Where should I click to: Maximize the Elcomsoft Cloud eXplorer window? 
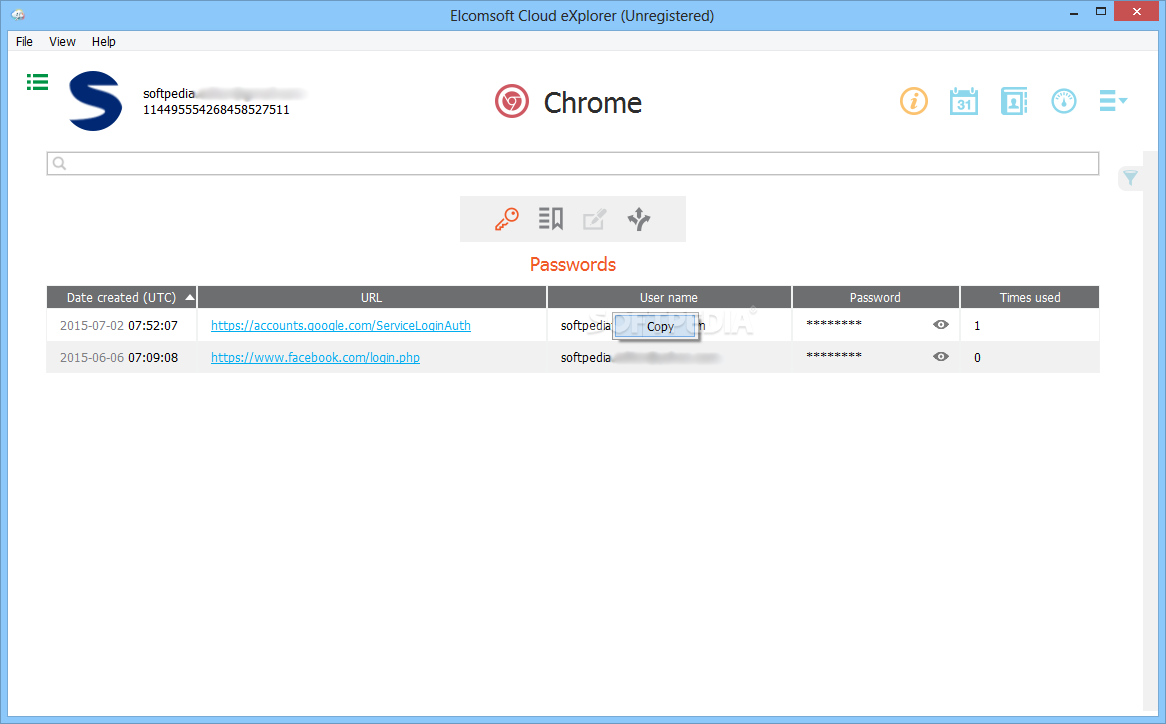pos(1101,12)
